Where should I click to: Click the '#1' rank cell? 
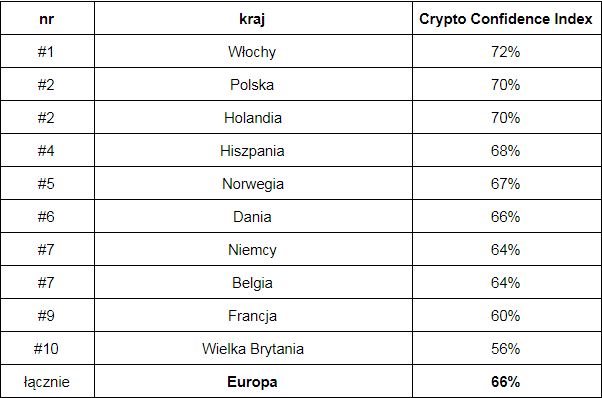(46, 52)
